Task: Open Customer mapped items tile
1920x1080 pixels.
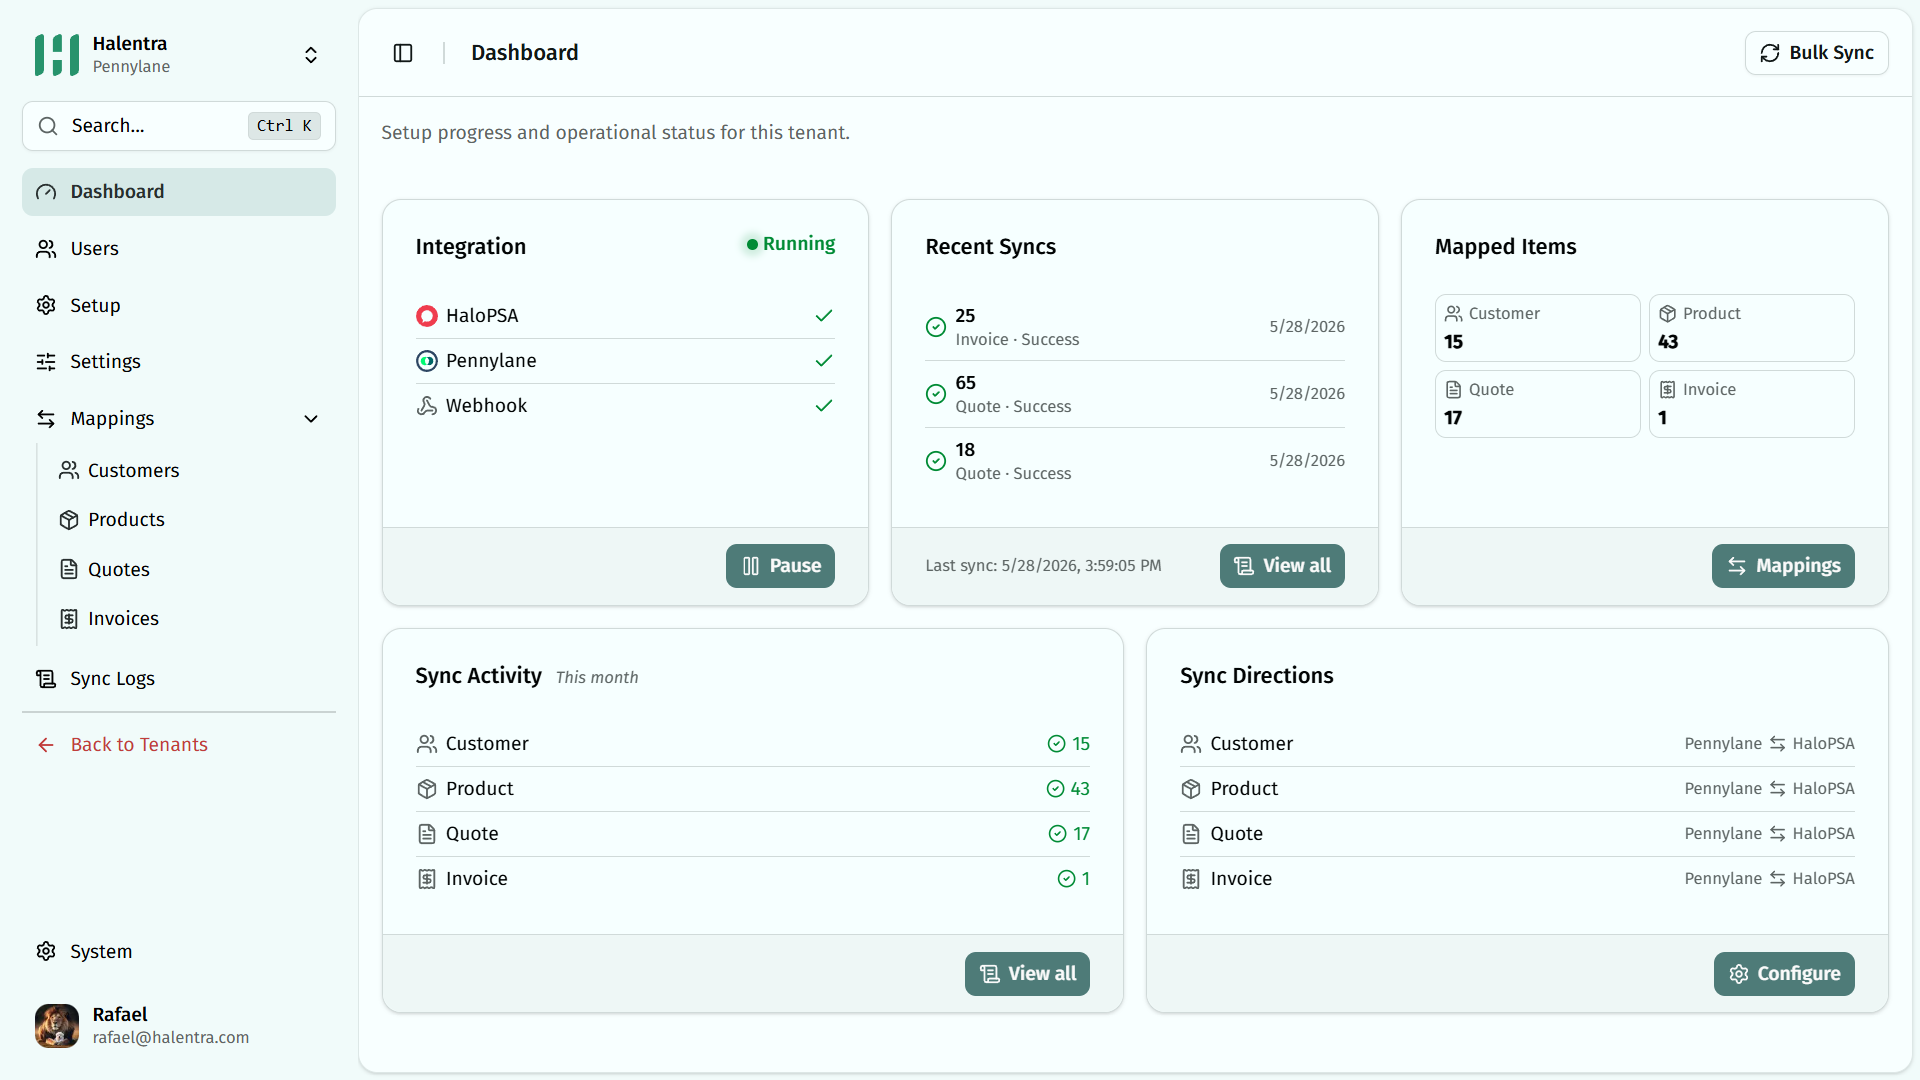Action: pos(1537,328)
